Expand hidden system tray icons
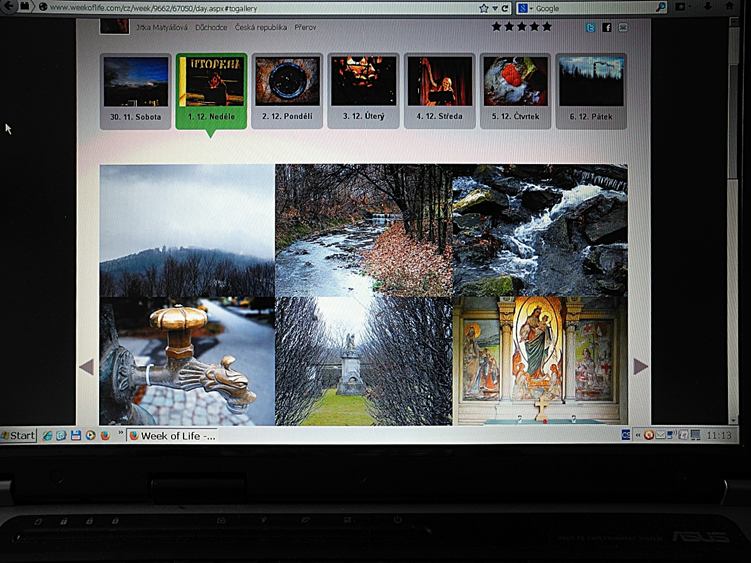 tap(637, 436)
